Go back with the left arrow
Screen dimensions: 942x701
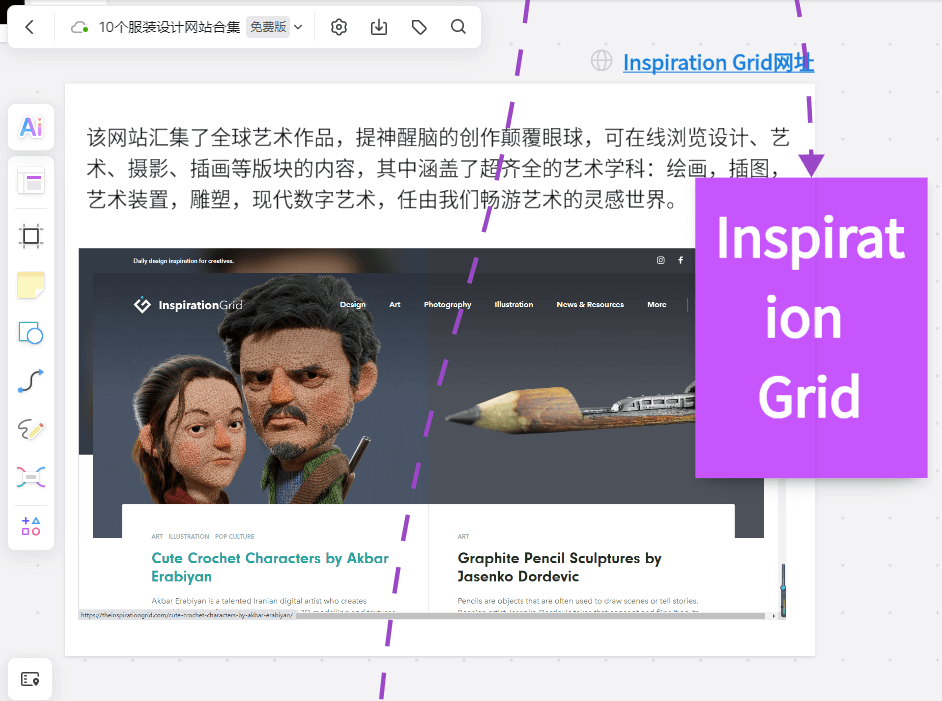[29, 27]
